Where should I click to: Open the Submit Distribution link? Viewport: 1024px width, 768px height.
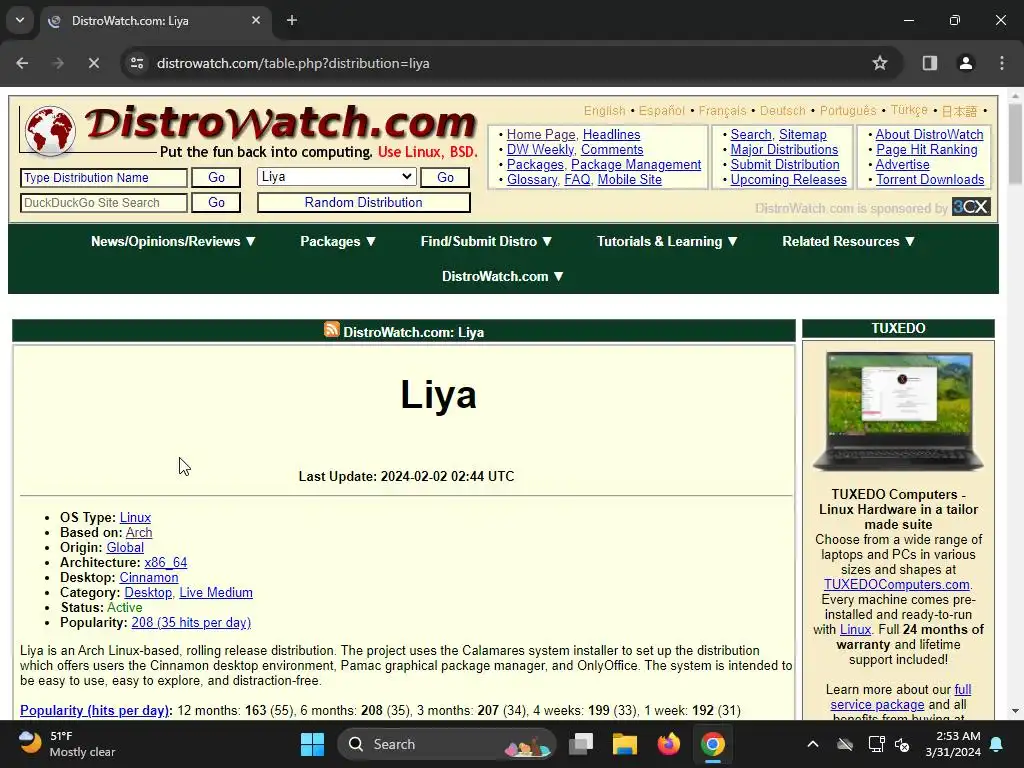(x=784, y=165)
